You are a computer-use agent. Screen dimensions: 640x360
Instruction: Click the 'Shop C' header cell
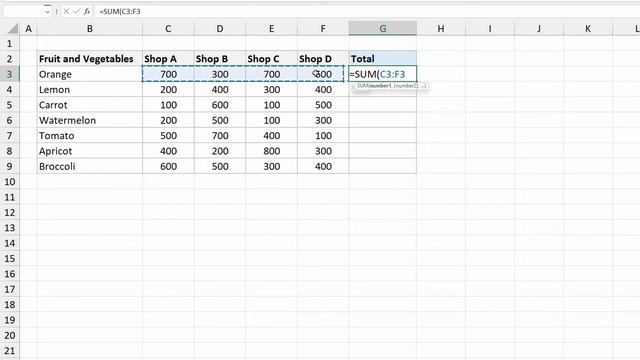point(271,59)
